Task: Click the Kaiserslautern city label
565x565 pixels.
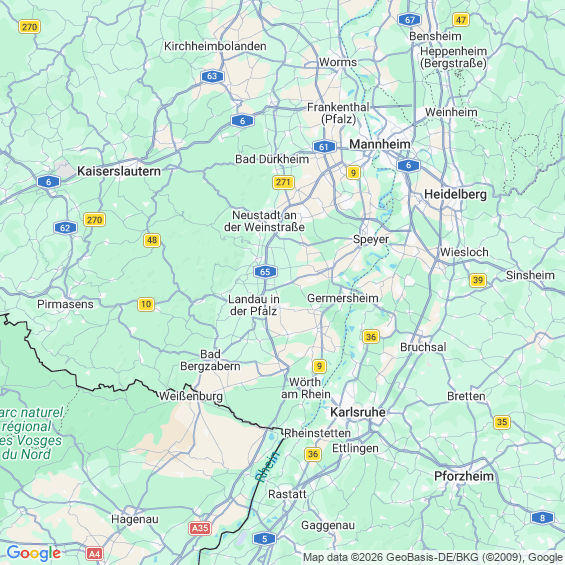Action: pos(119,171)
